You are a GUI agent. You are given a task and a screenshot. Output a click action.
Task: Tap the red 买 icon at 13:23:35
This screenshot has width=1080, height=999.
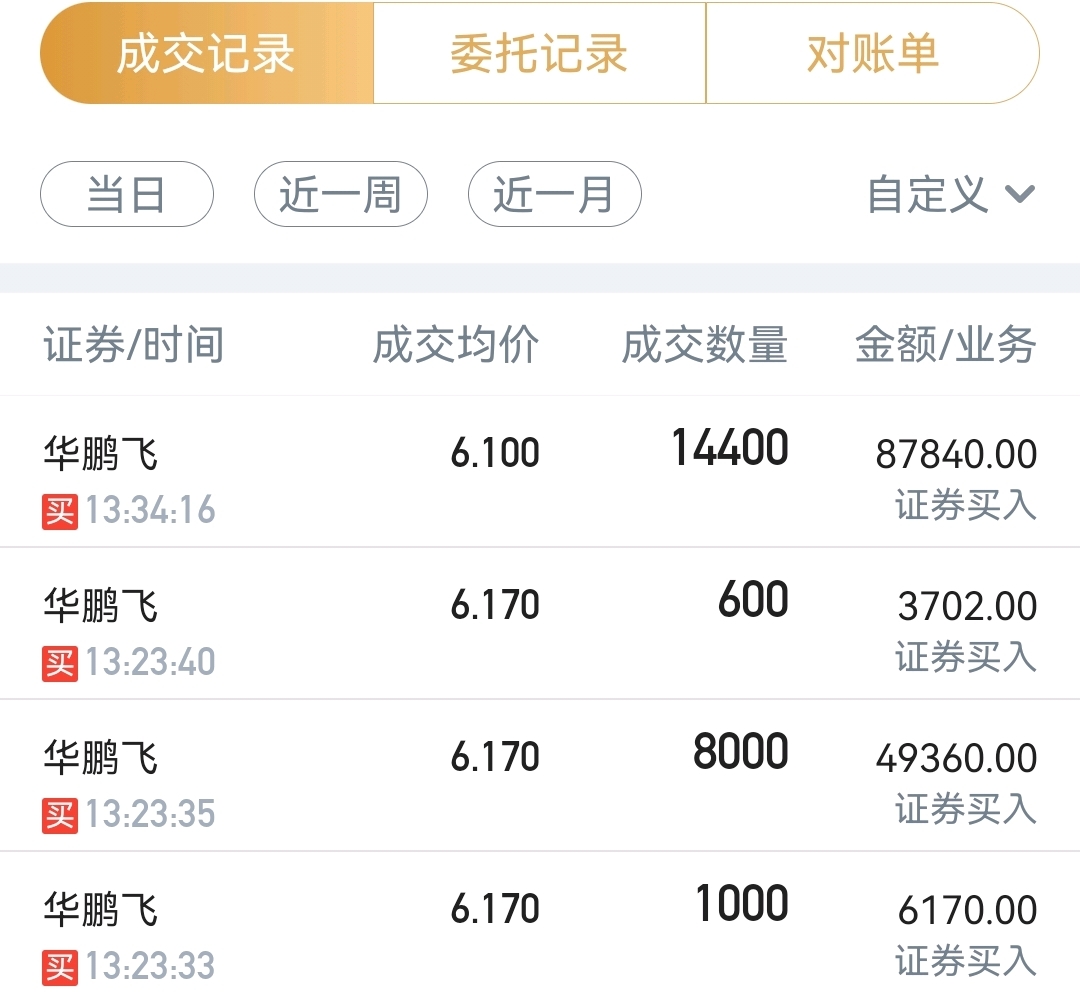[60, 816]
